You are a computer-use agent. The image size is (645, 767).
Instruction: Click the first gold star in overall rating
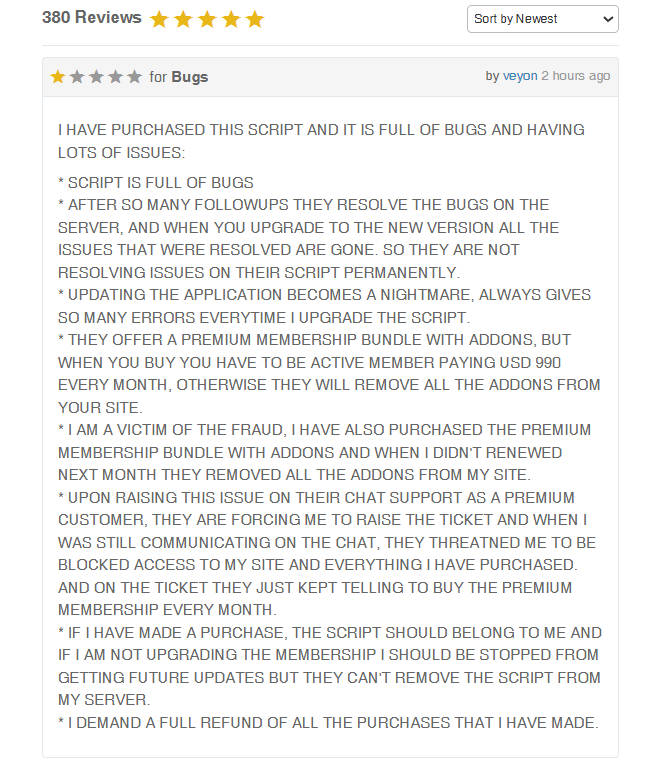(159, 19)
